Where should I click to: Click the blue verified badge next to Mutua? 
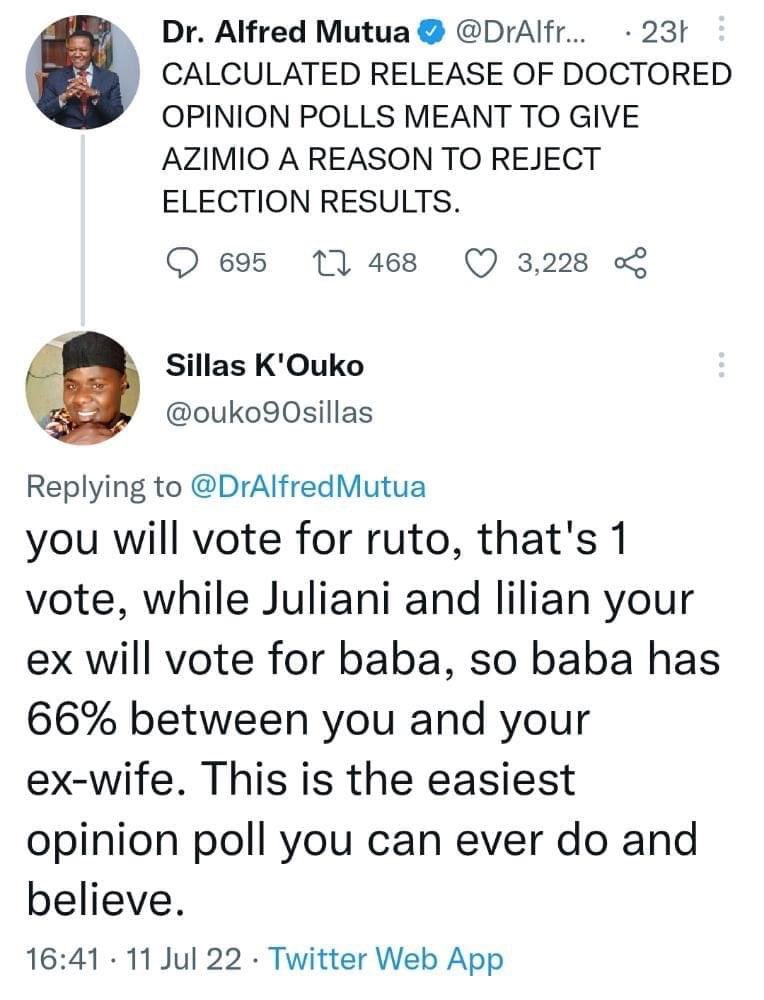(431, 32)
